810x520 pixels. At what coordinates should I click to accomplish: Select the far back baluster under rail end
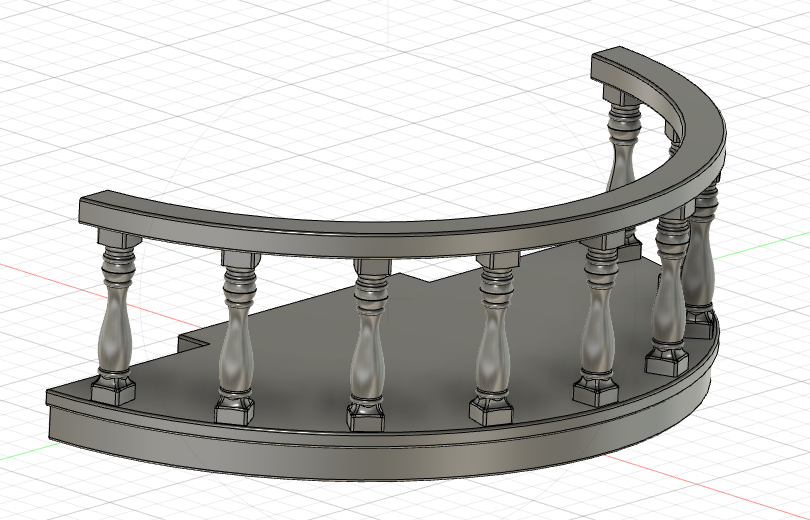[x=623, y=160]
